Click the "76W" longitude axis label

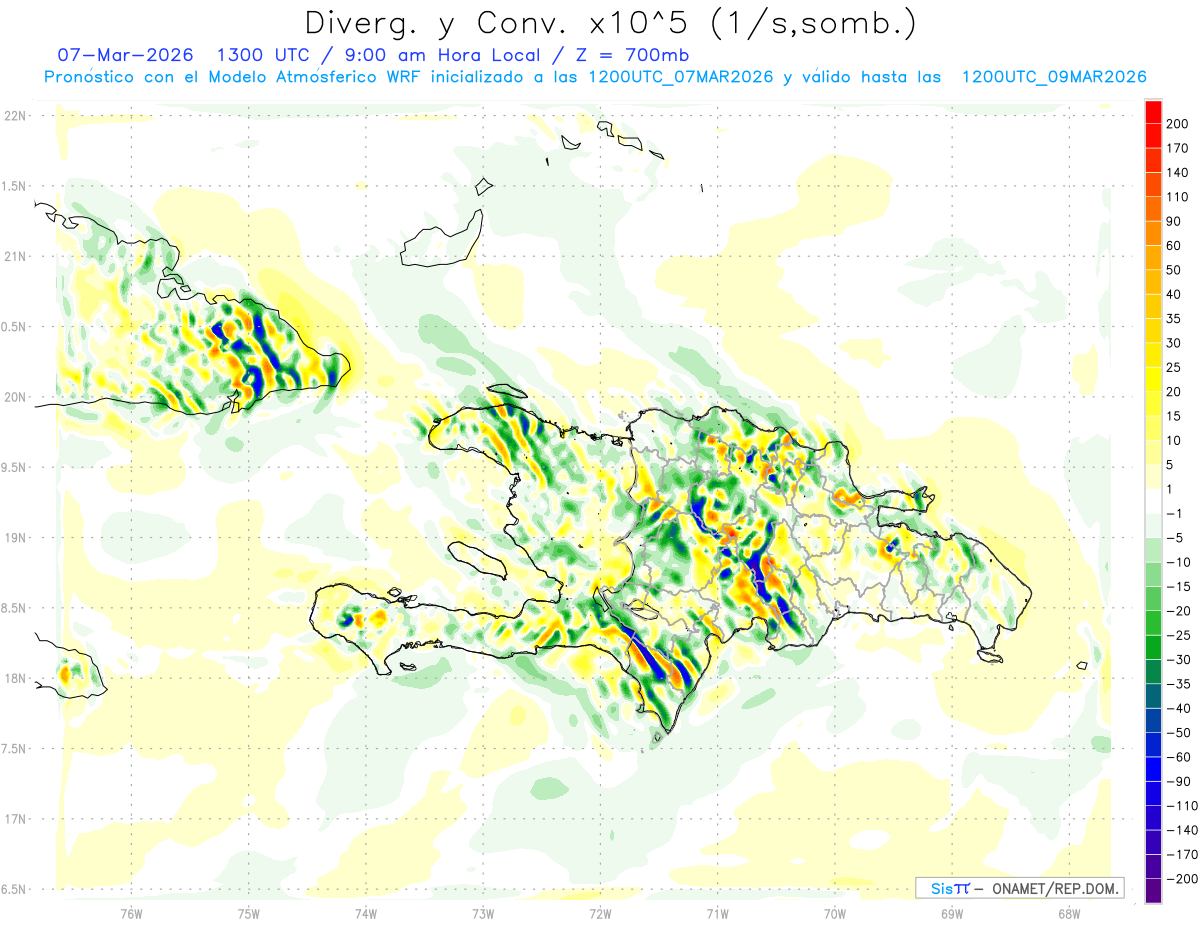[x=131, y=913]
